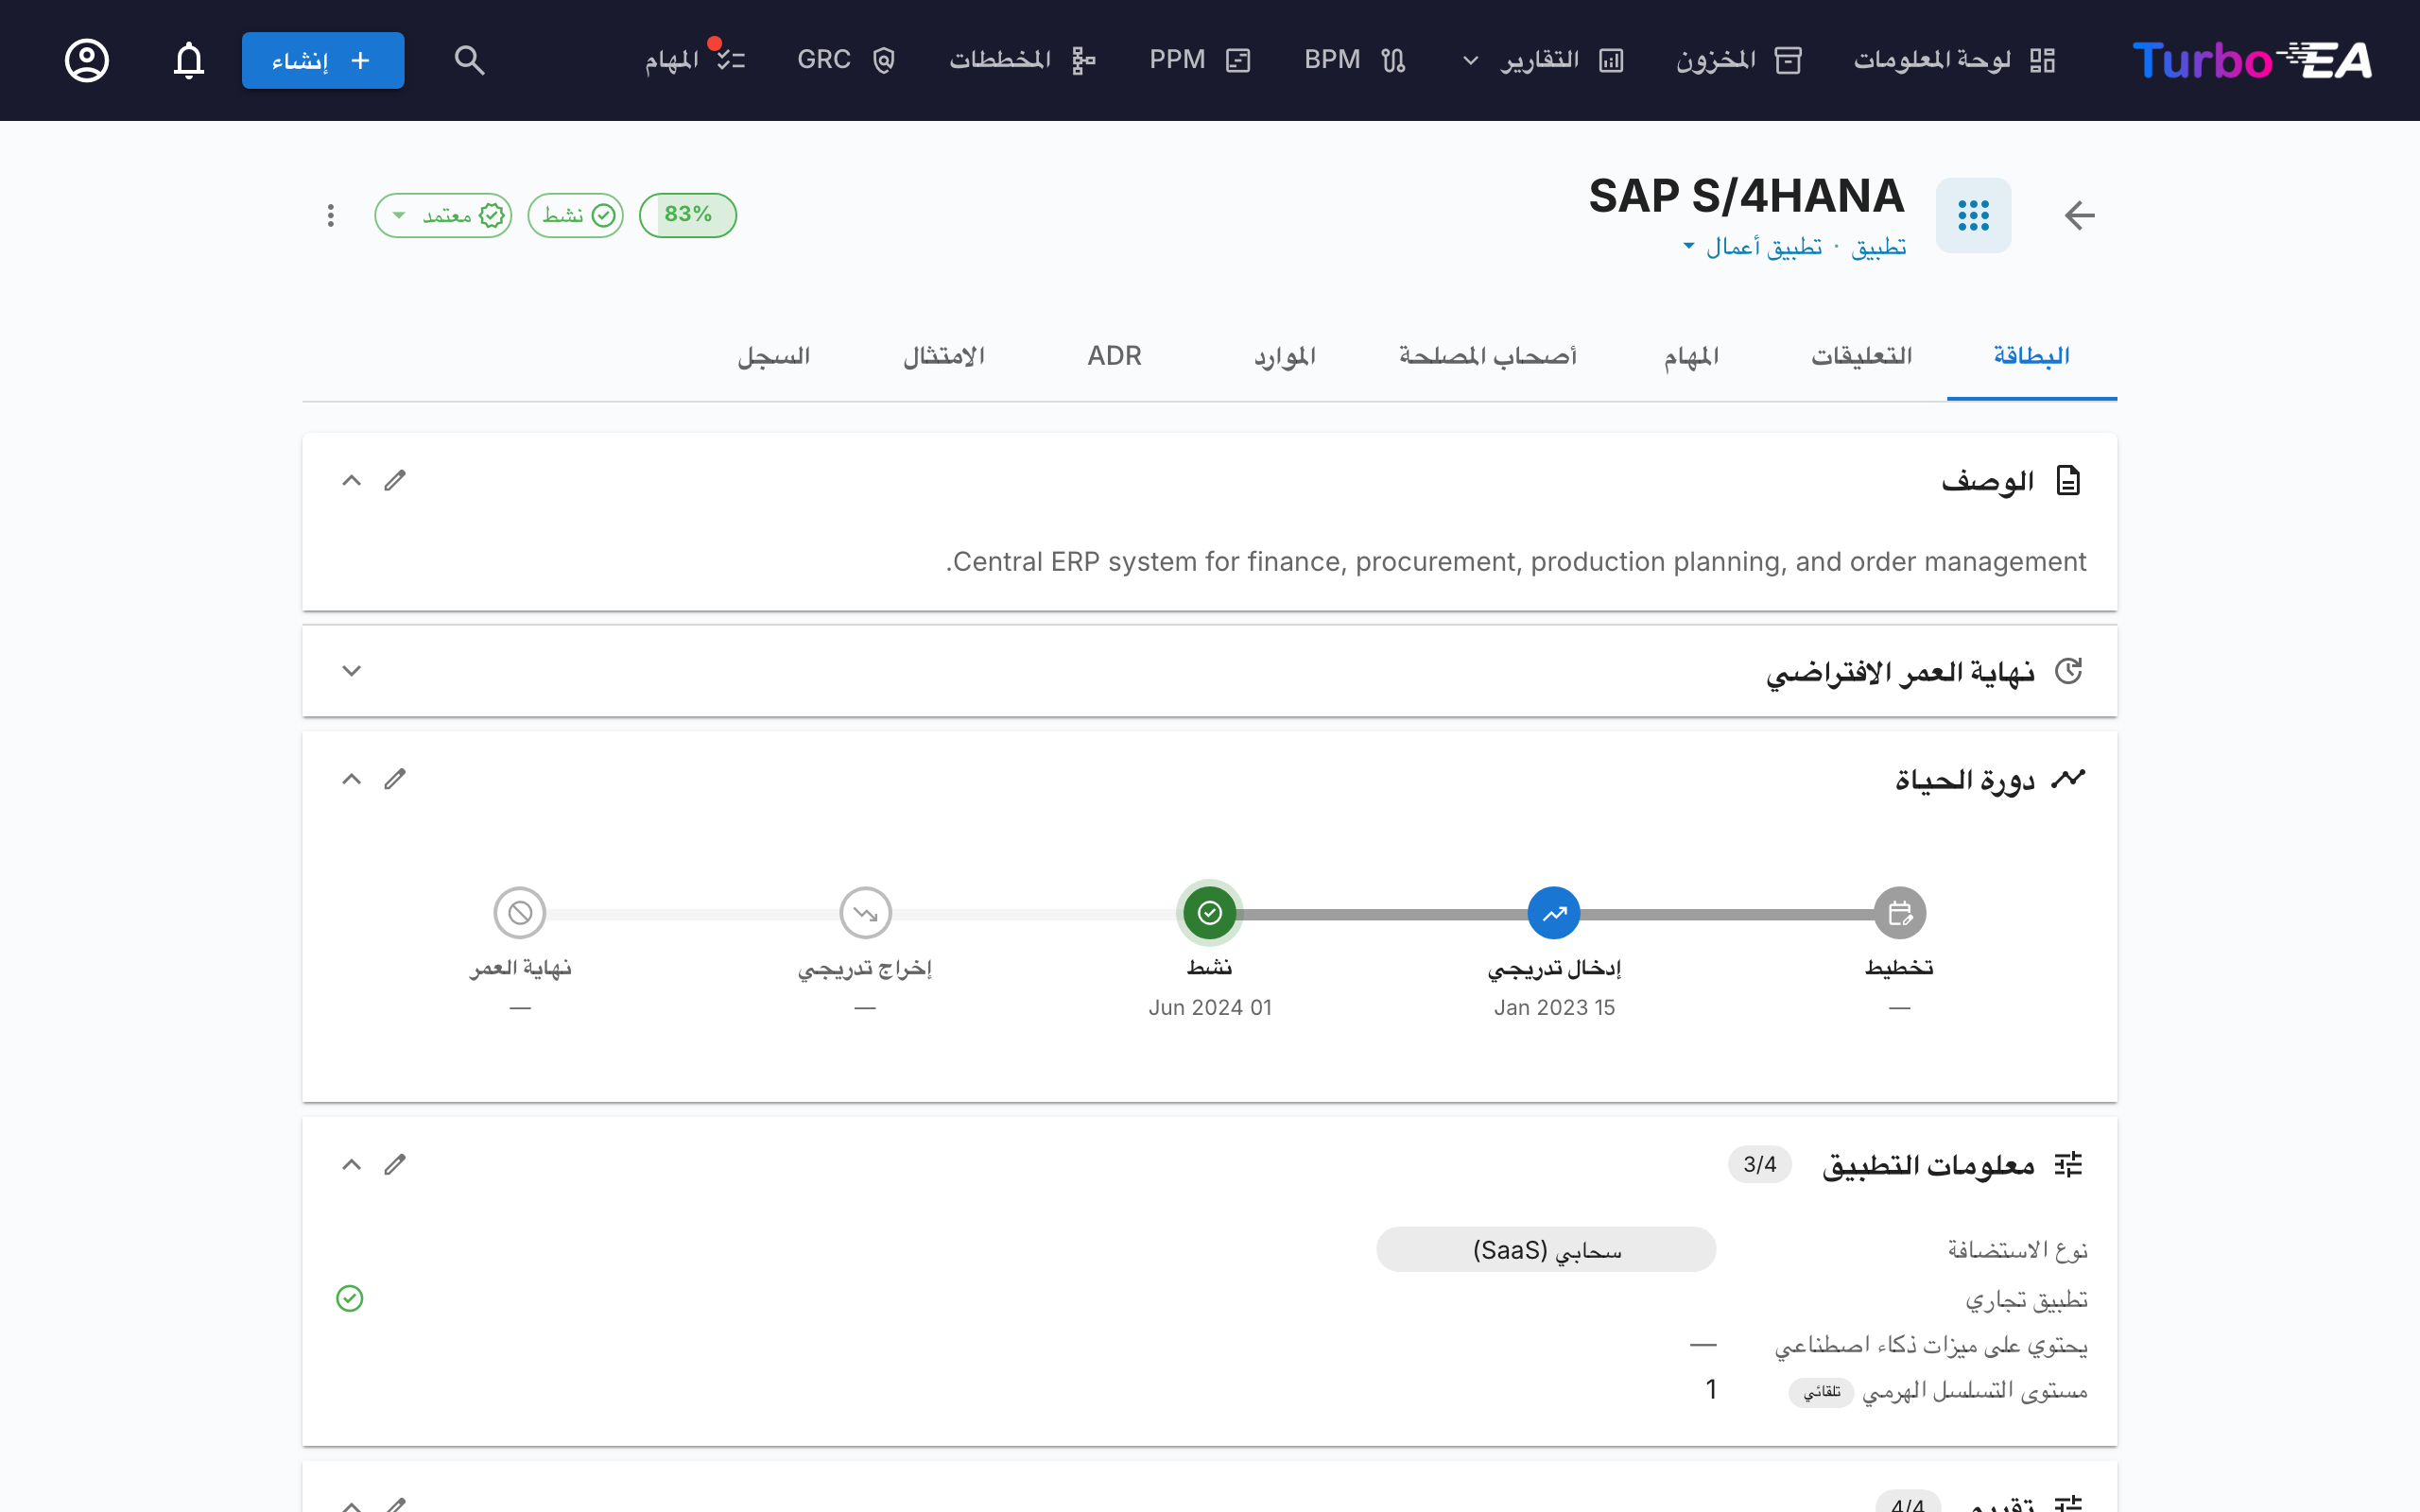Edit معلومات التطبيق section with pencil
The image size is (2420, 1512).
tap(395, 1165)
